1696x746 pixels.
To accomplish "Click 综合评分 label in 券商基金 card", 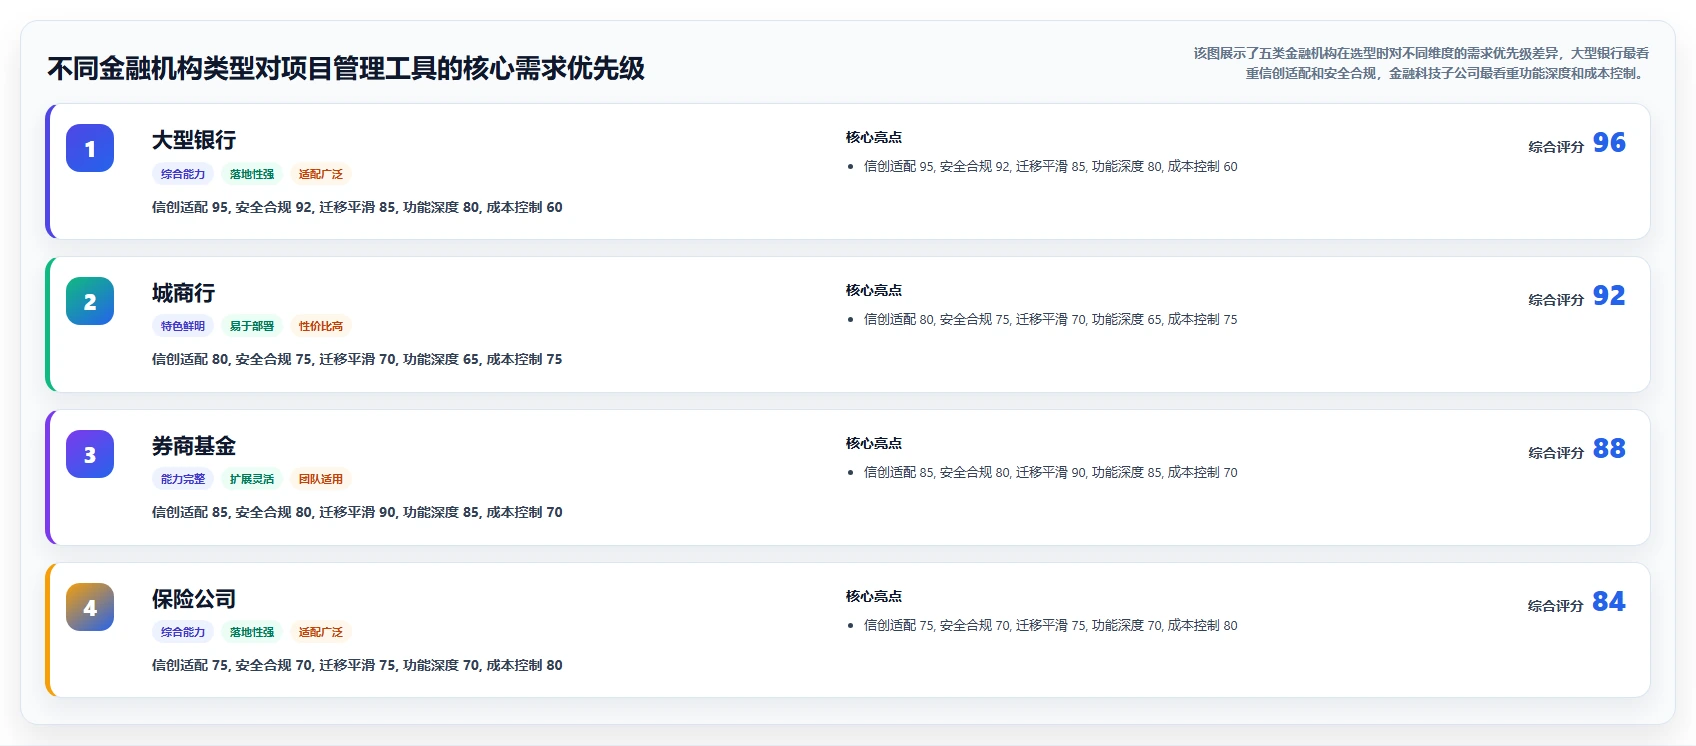I will click(1556, 453).
